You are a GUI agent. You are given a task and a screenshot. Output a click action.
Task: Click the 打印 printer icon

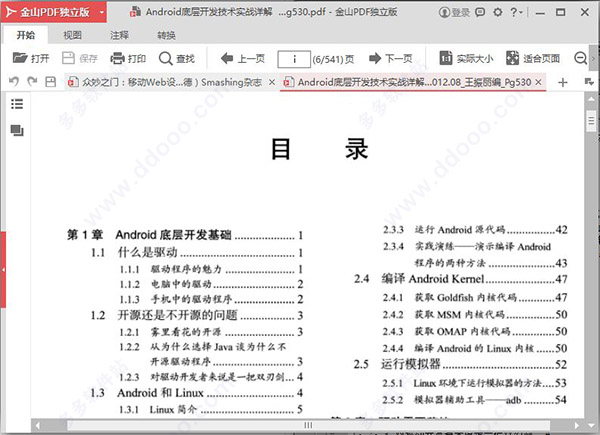(x=117, y=58)
